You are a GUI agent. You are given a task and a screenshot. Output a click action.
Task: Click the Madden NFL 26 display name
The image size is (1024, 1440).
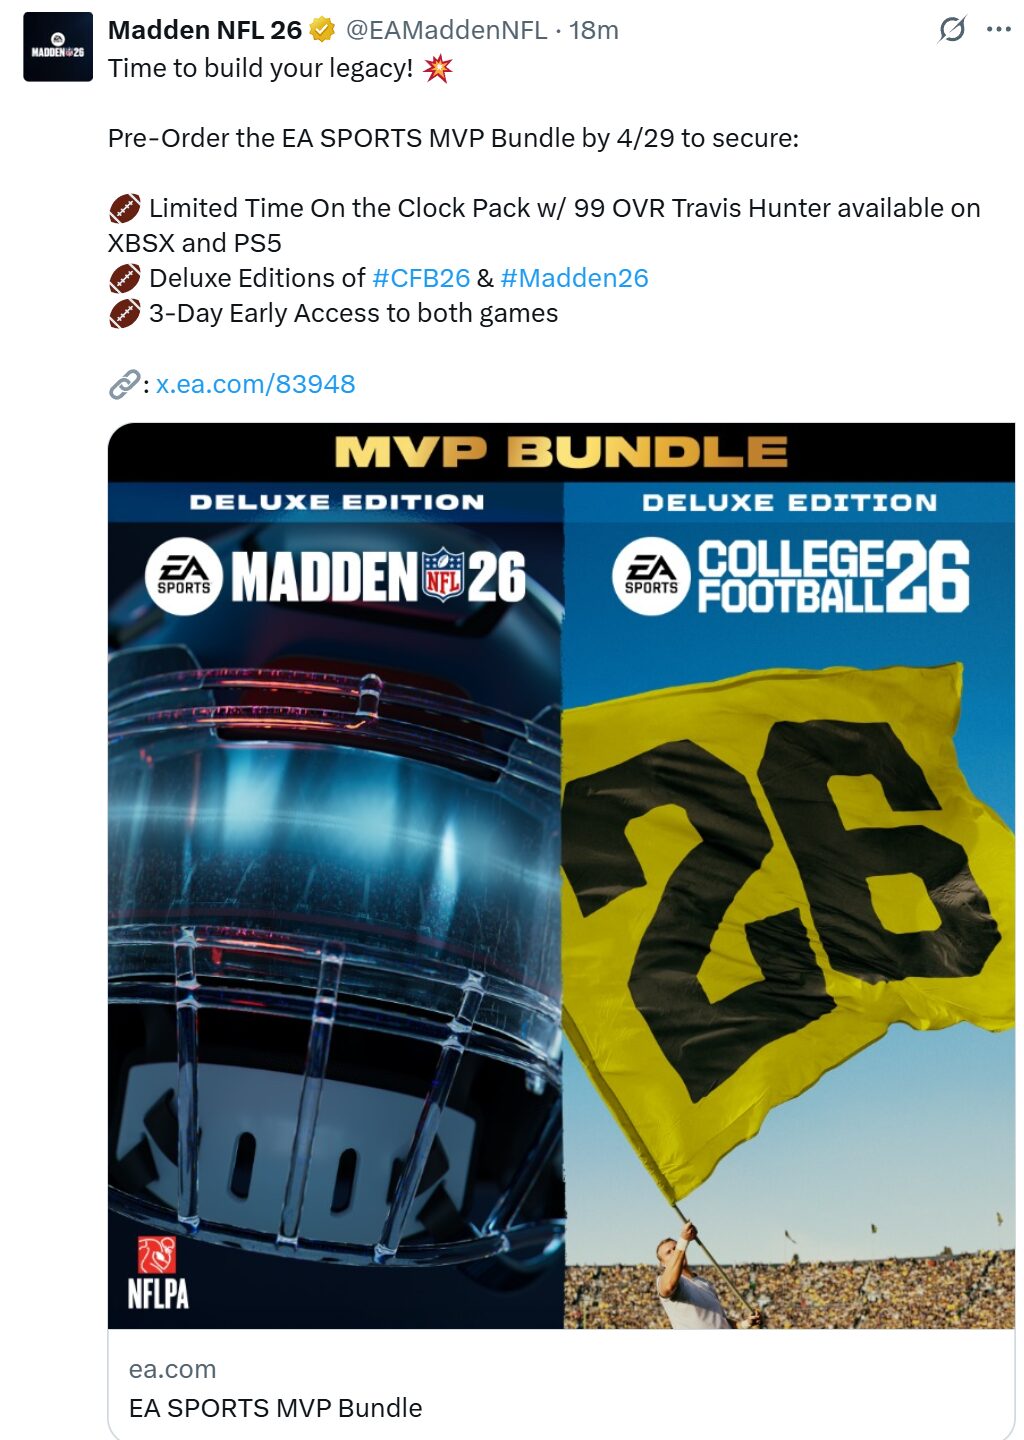(x=205, y=31)
